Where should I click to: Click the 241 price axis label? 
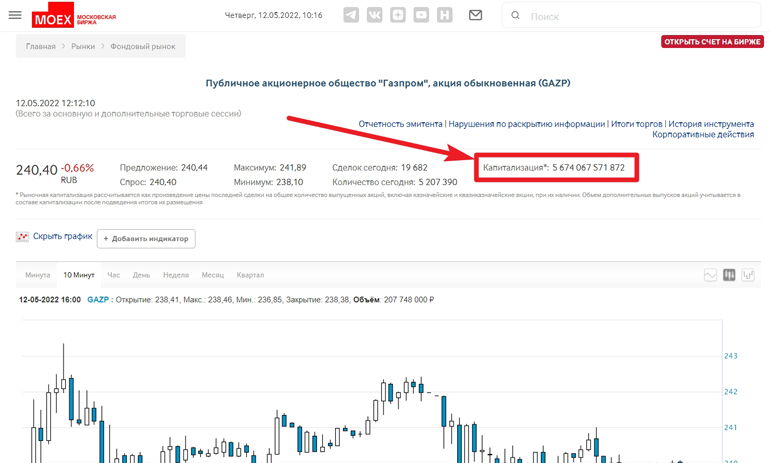click(x=731, y=428)
